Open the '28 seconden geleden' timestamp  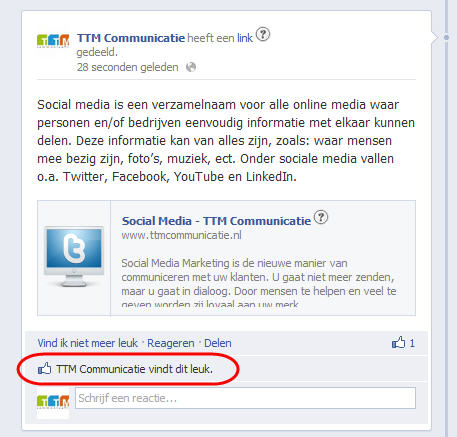click(x=127, y=67)
